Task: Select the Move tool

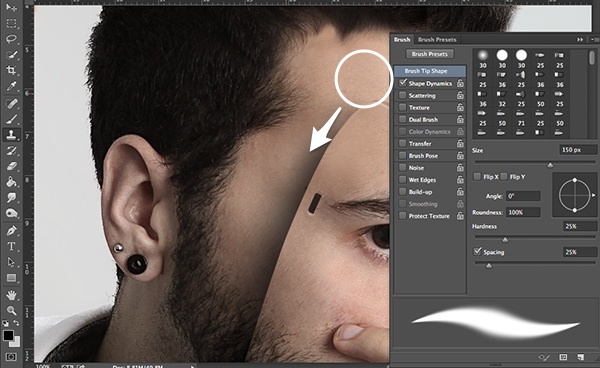Action: tap(11, 7)
